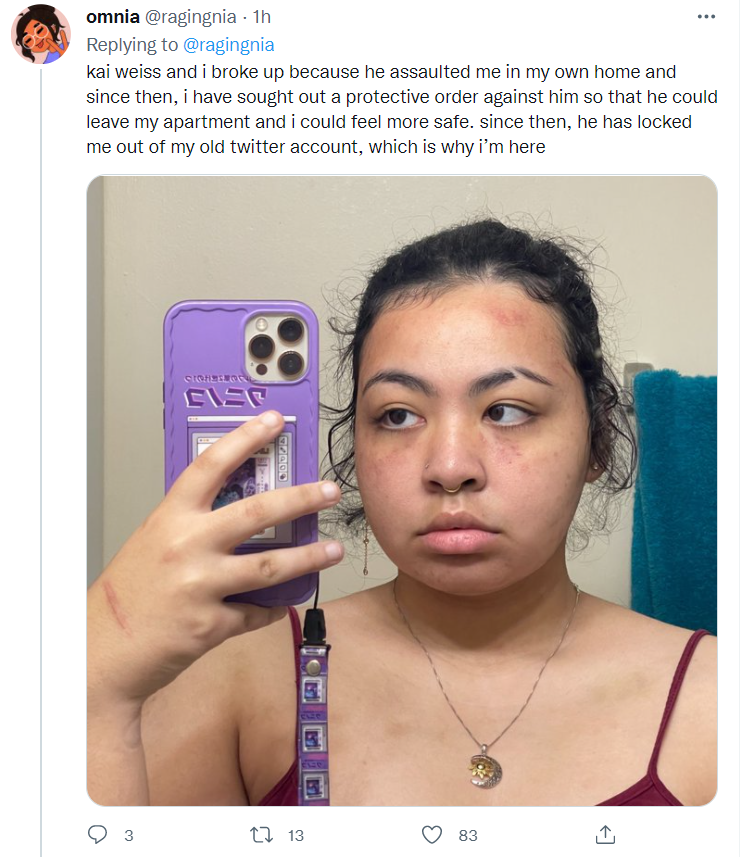Click the last line ending why i'm here
This screenshot has height=857, width=741.
point(315,147)
